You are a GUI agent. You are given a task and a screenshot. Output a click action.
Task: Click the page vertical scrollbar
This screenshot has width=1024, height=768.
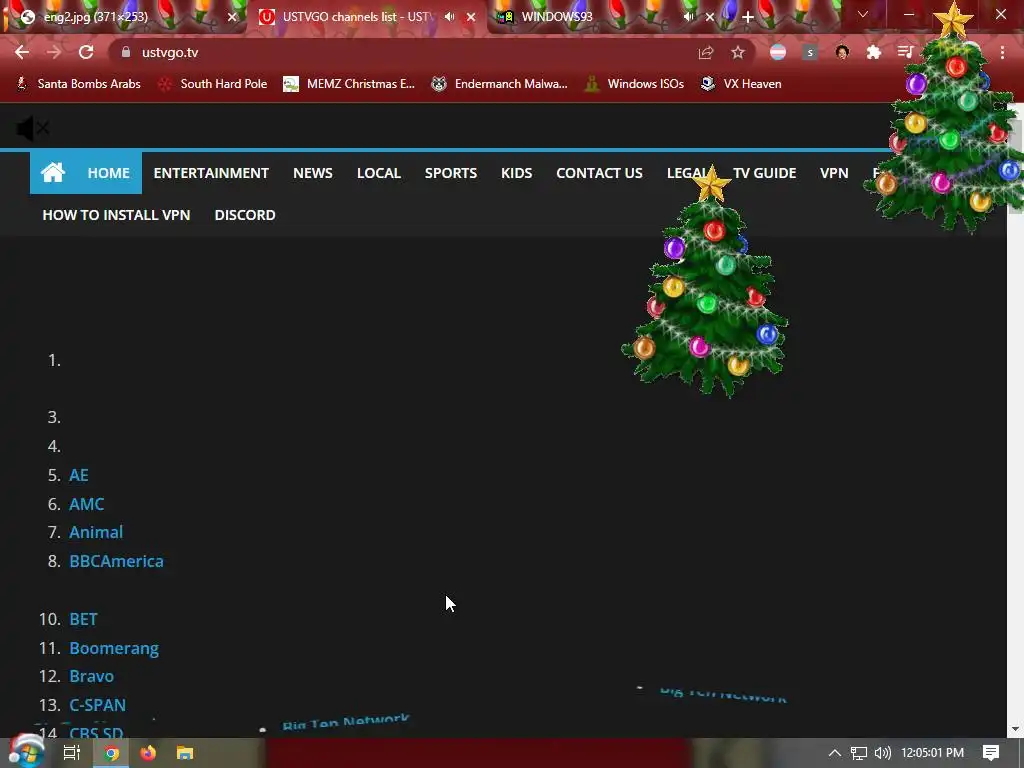click(1016, 418)
